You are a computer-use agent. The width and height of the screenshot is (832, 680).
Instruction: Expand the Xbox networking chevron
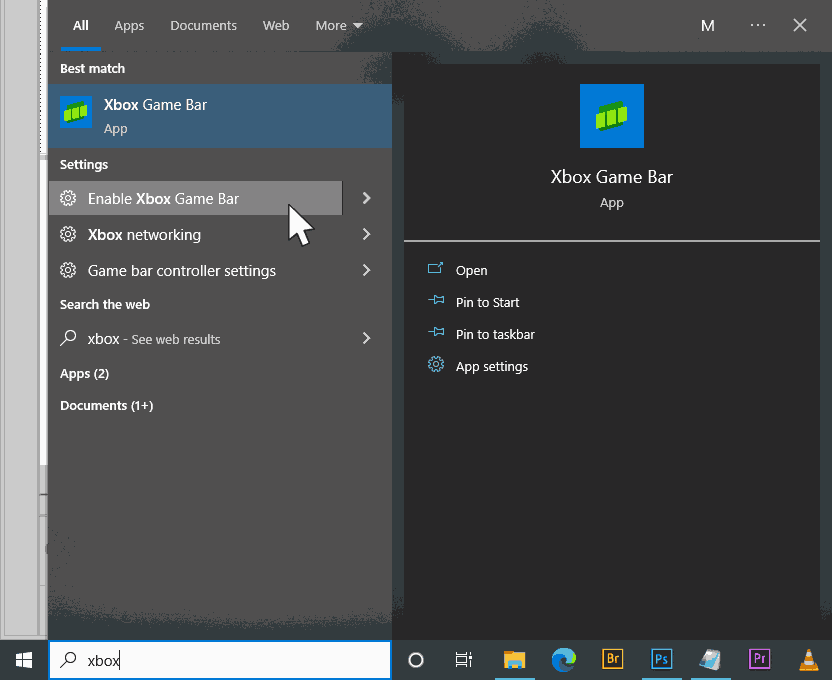(x=366, y=234)
